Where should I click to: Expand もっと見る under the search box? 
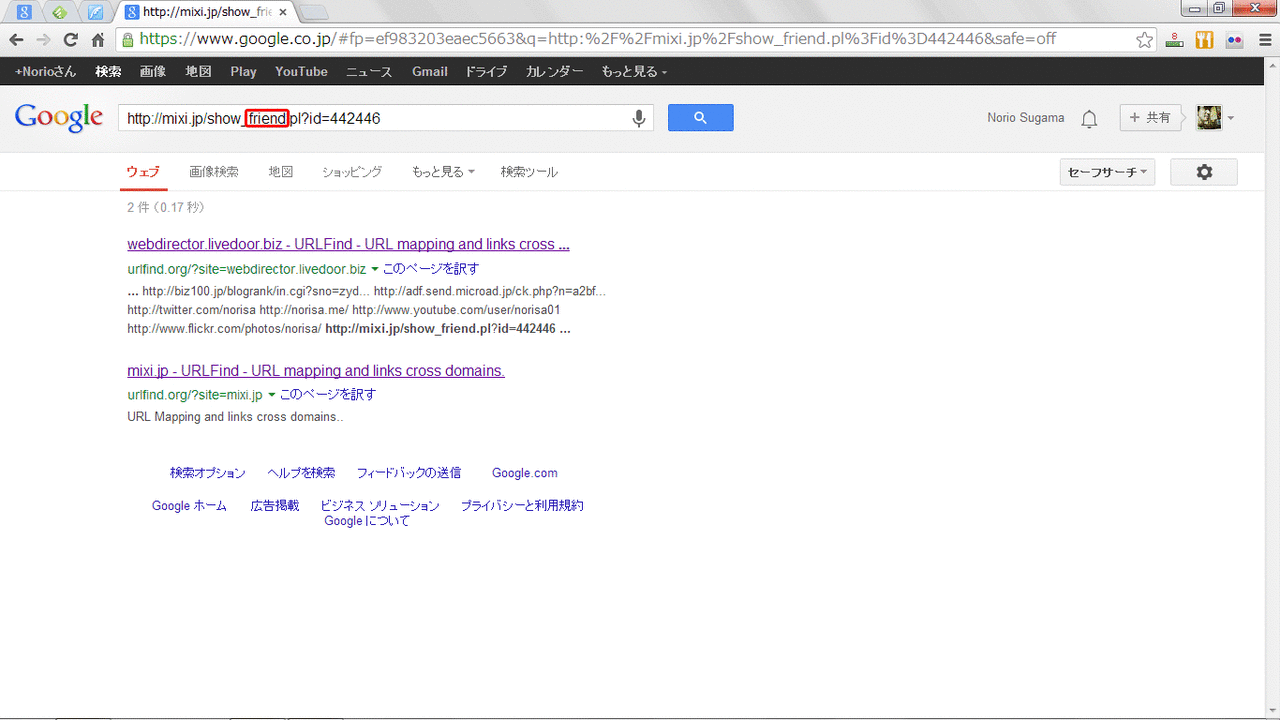pos(443,172)
